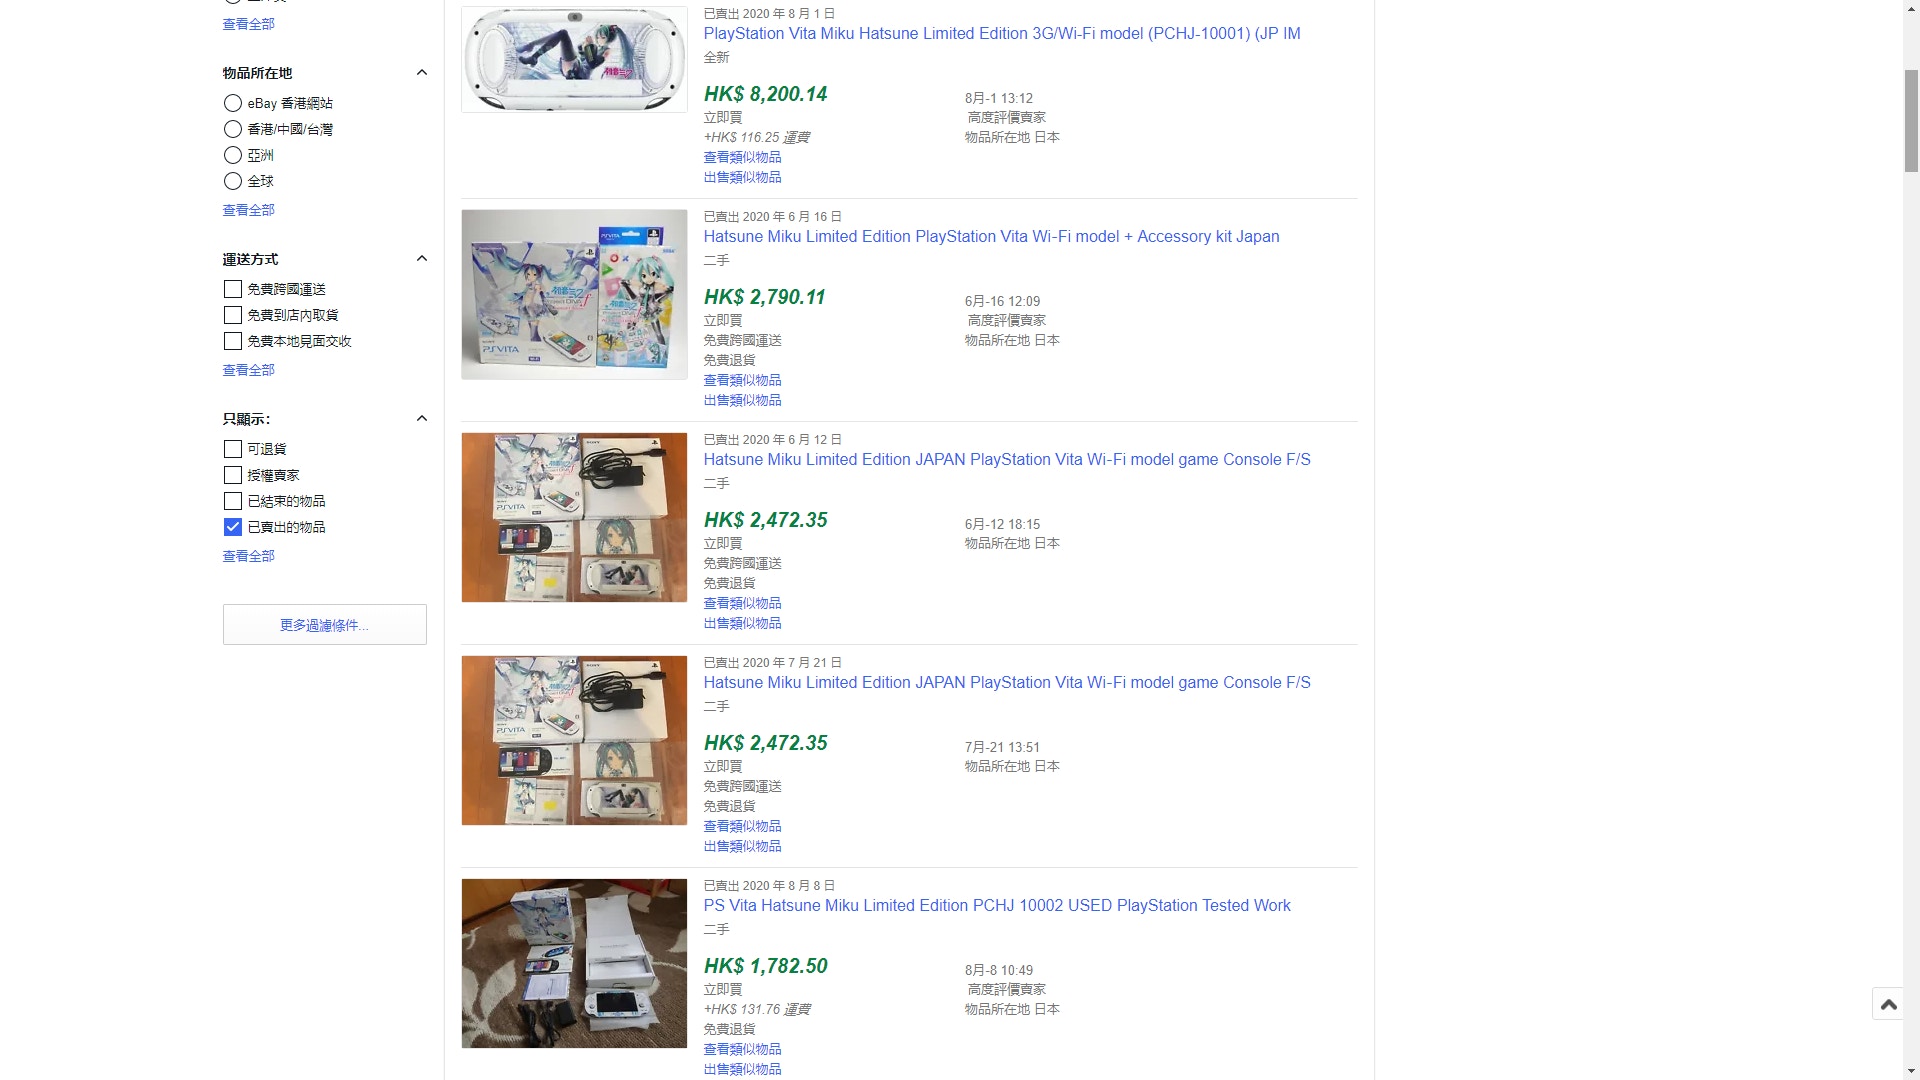Open PlayStation Vita Miku PCHJ-10001 listing title
1920x1080 pixels.
click(x=1001, y=33)
